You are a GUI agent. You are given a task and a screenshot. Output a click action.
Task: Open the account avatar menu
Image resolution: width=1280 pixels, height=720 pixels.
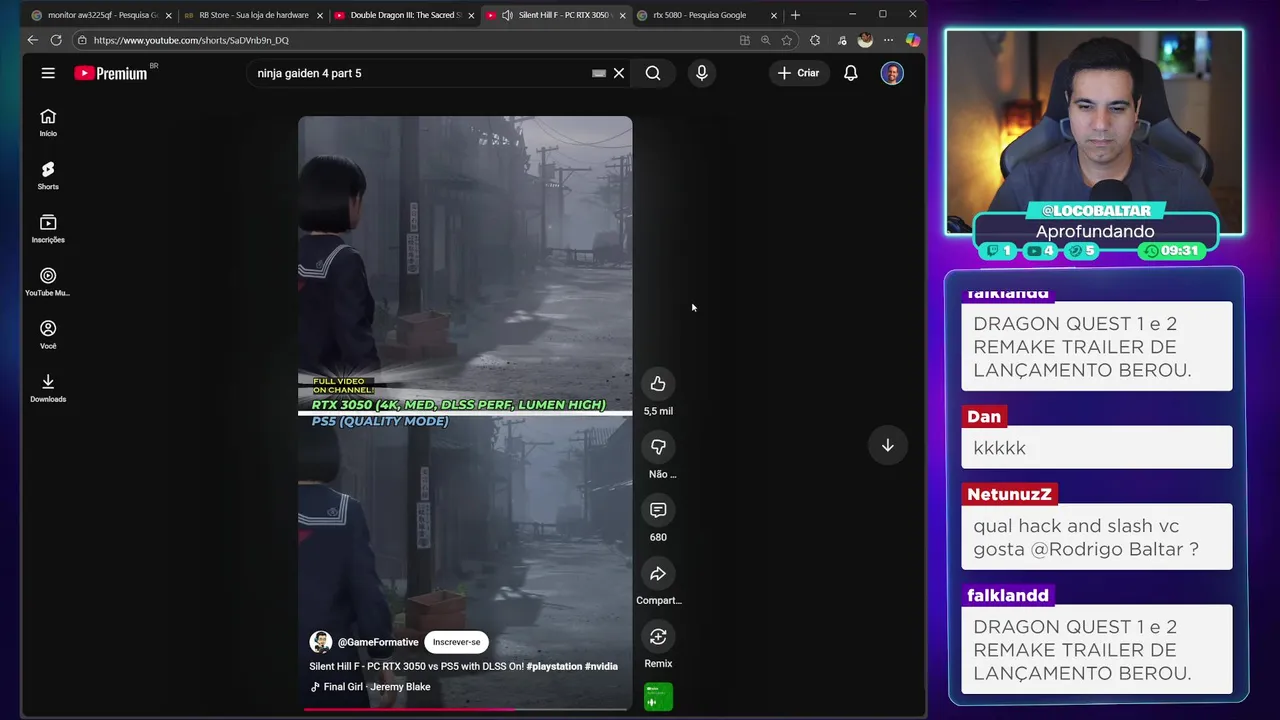[x=892, y=73]
